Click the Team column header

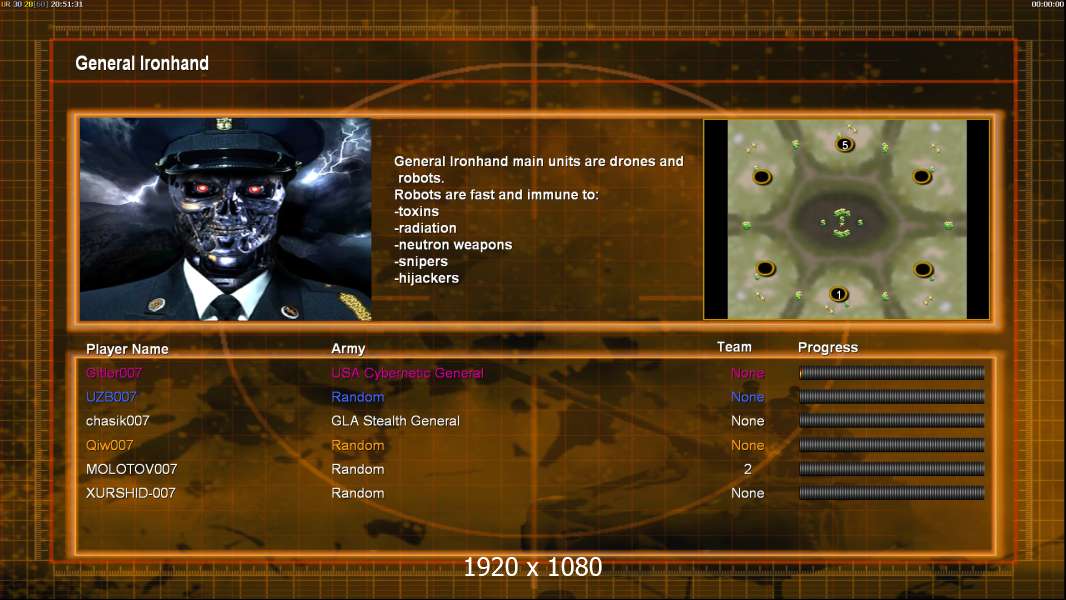734,347
